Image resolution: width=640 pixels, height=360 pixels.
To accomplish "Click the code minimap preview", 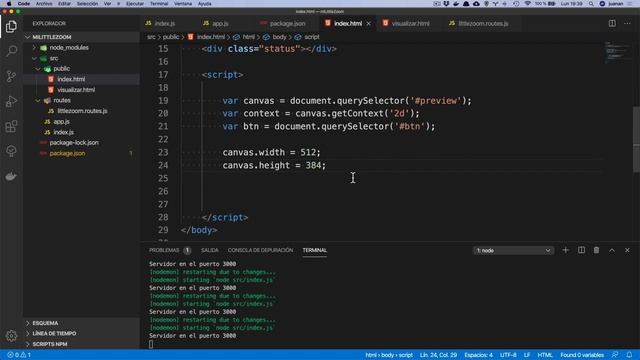I will 618,52.
